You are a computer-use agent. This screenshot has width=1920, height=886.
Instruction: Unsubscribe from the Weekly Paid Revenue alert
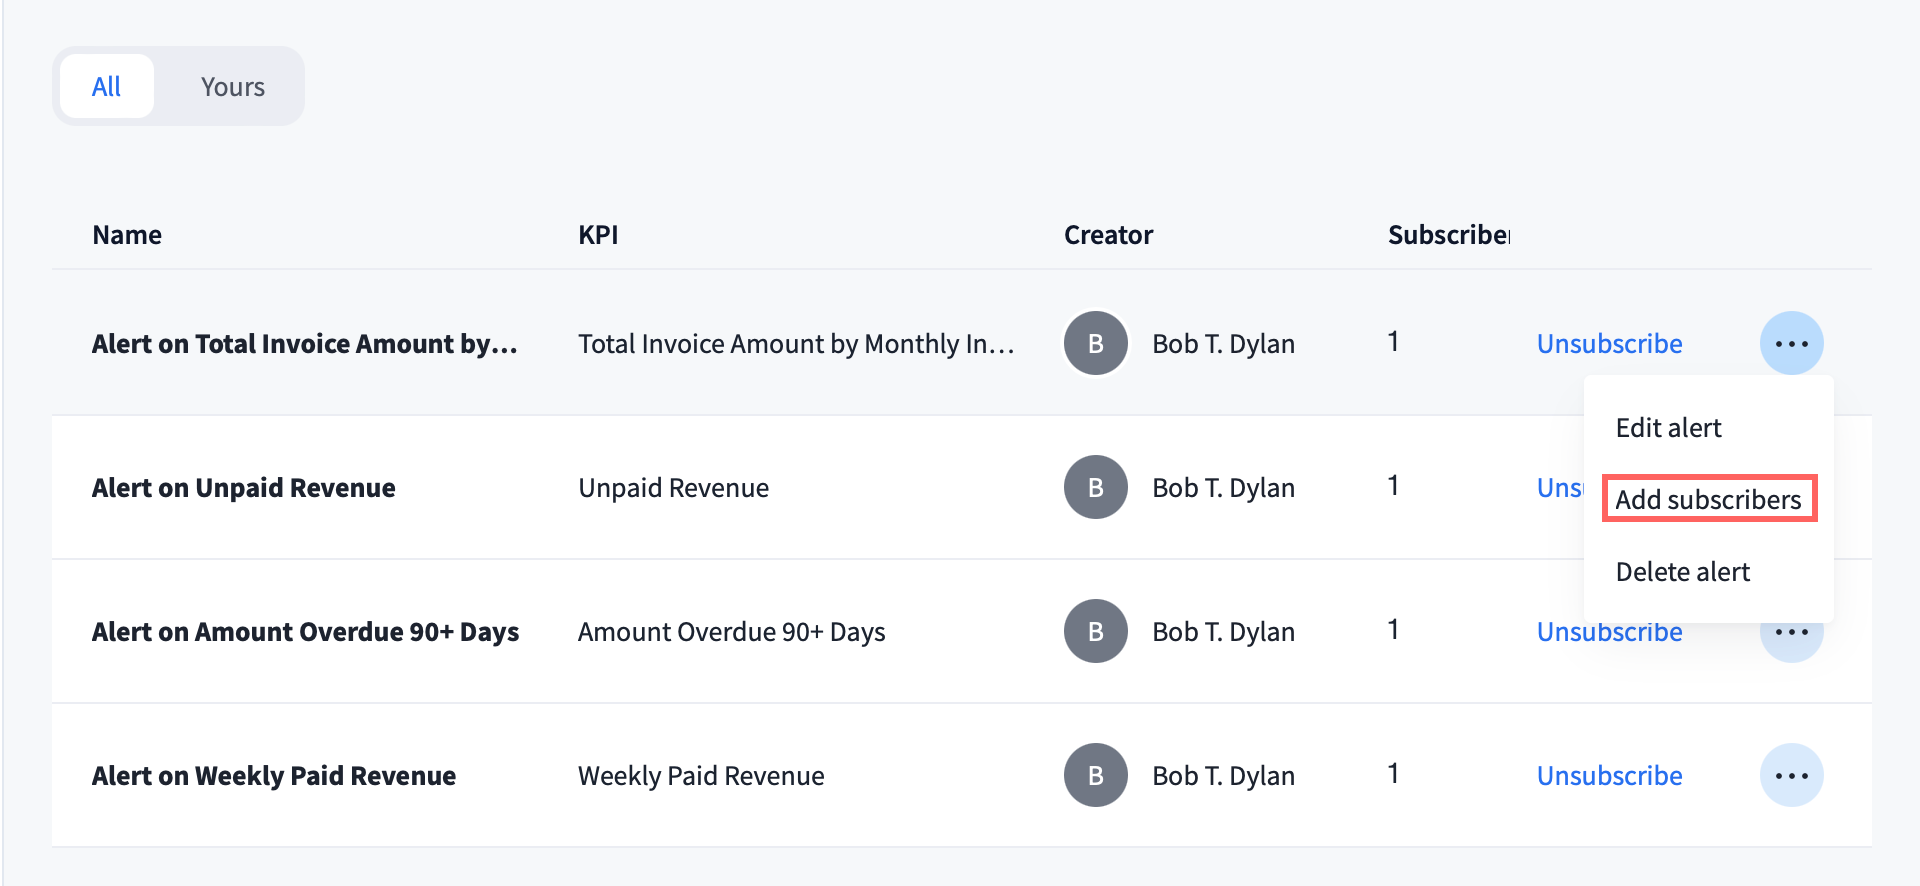[x=1609, y=776]
